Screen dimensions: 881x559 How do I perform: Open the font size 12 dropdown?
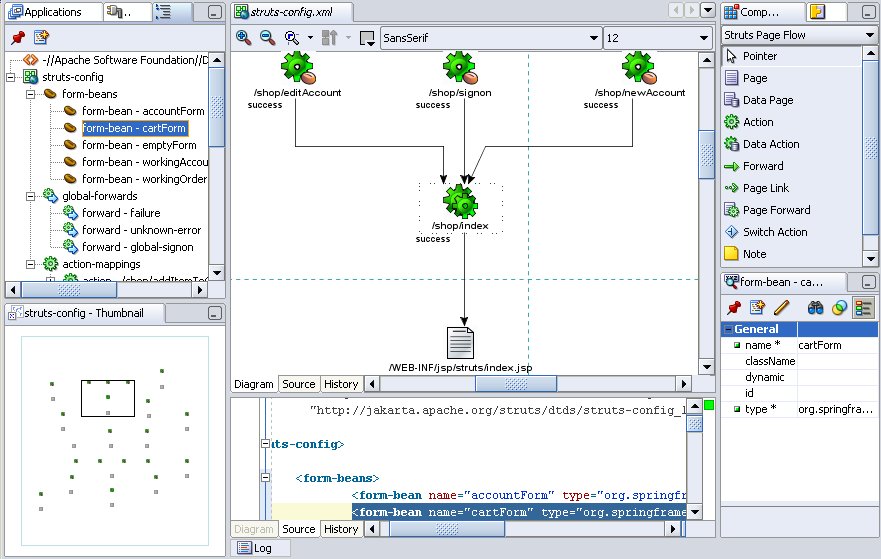(703, 38)
